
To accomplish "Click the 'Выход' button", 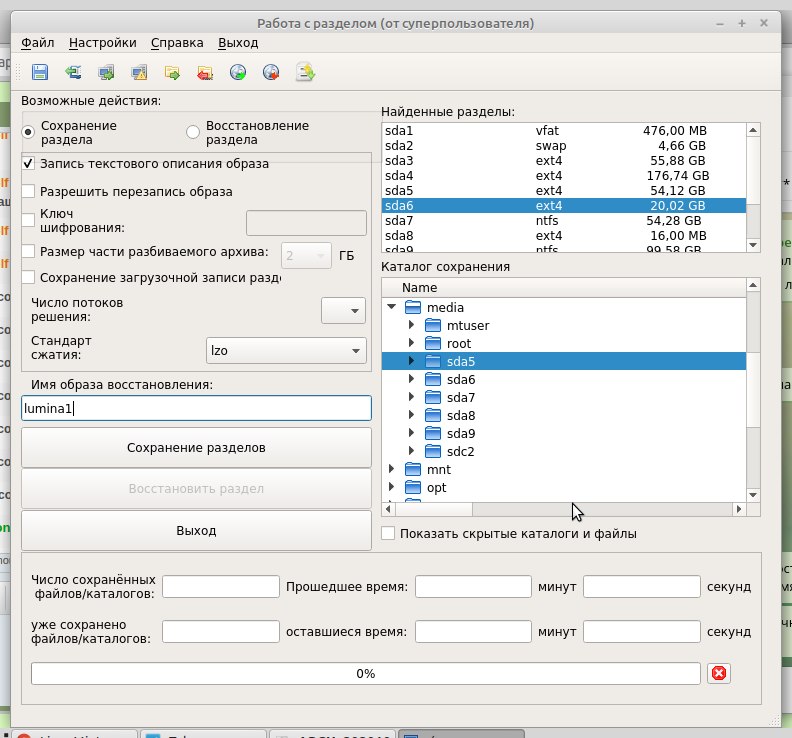I will 196,530.
